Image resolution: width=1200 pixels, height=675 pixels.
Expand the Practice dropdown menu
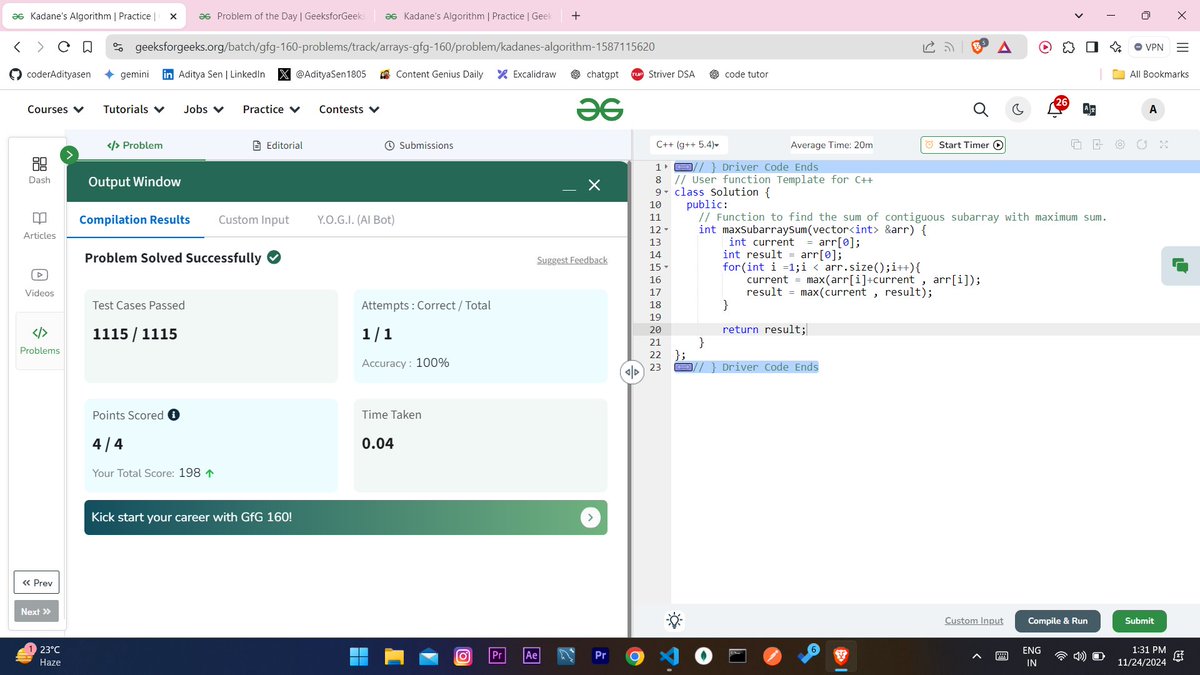tap(271, 110)
